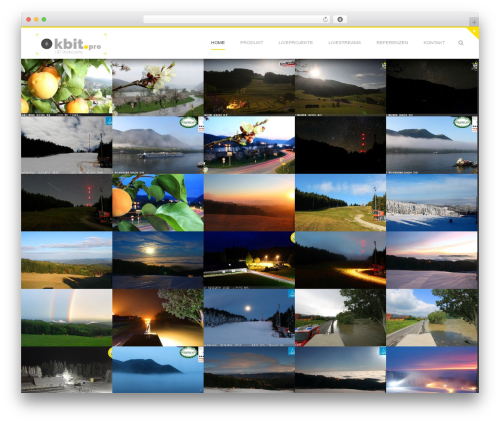
Task: Click the yellow corner star tag
Action: tap(474, 32)
